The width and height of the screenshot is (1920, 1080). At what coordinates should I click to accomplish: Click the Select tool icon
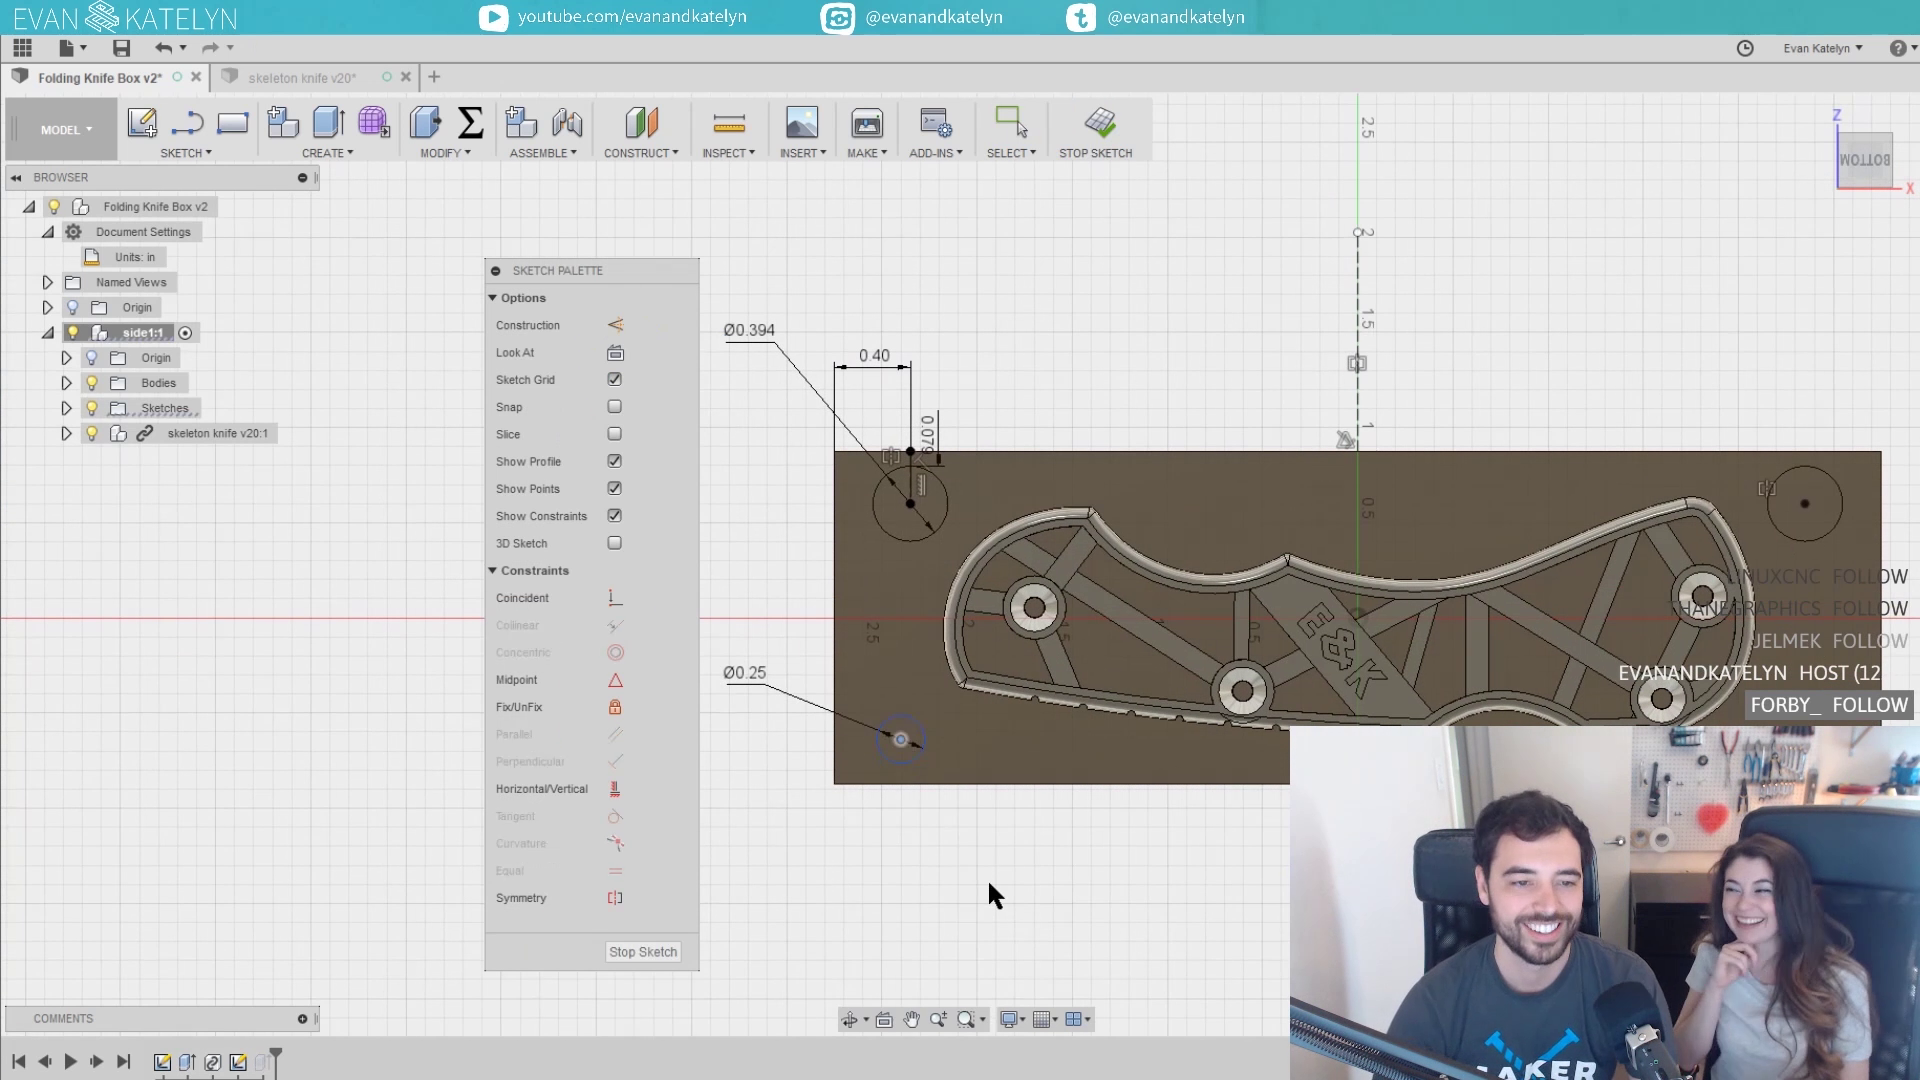click(1011, 123)
